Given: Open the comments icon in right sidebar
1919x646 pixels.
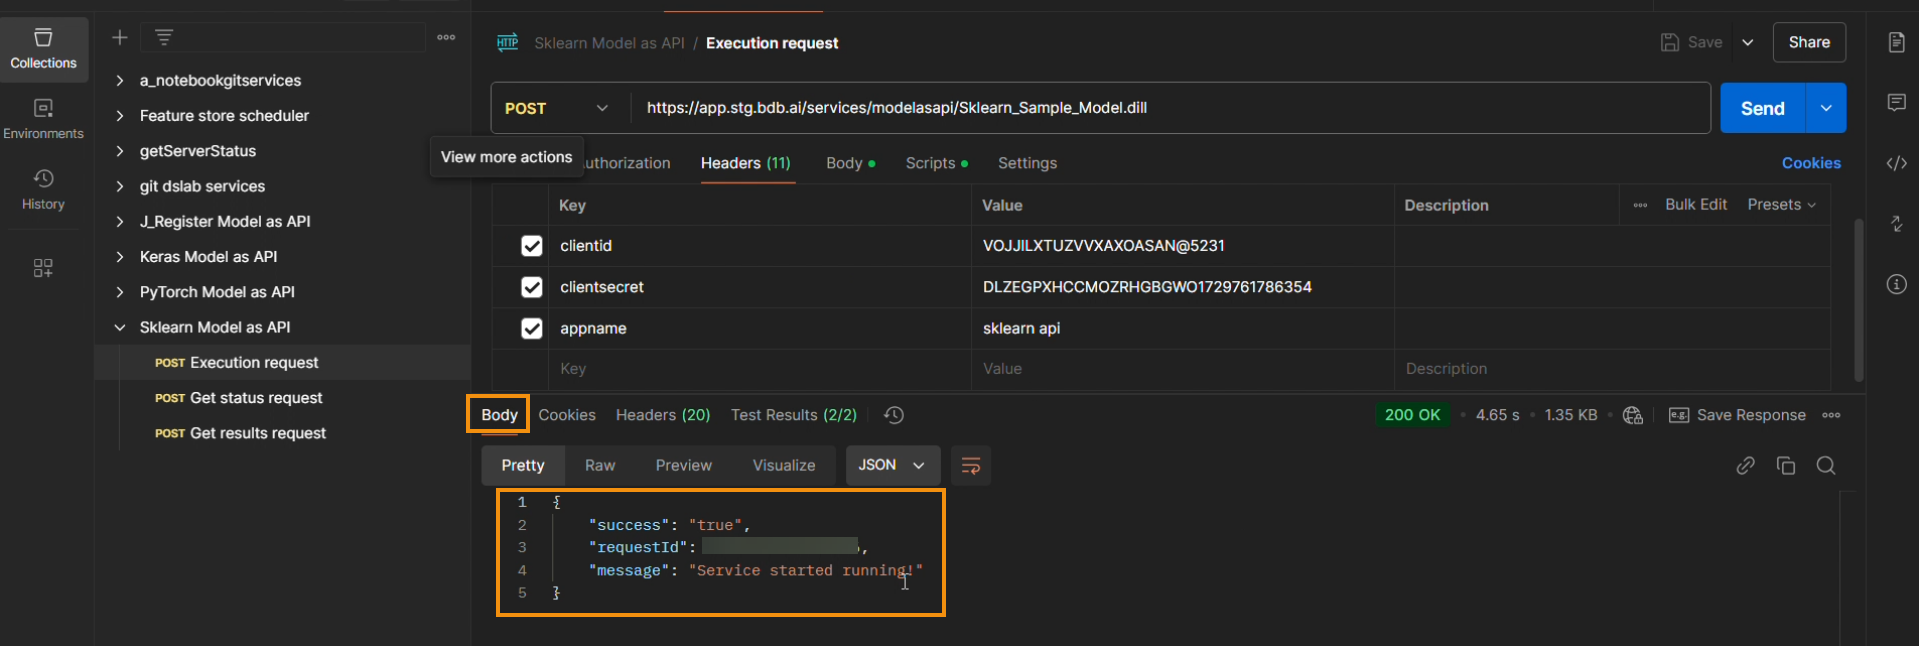Looking at the screenshot, I should point(1896,103).
